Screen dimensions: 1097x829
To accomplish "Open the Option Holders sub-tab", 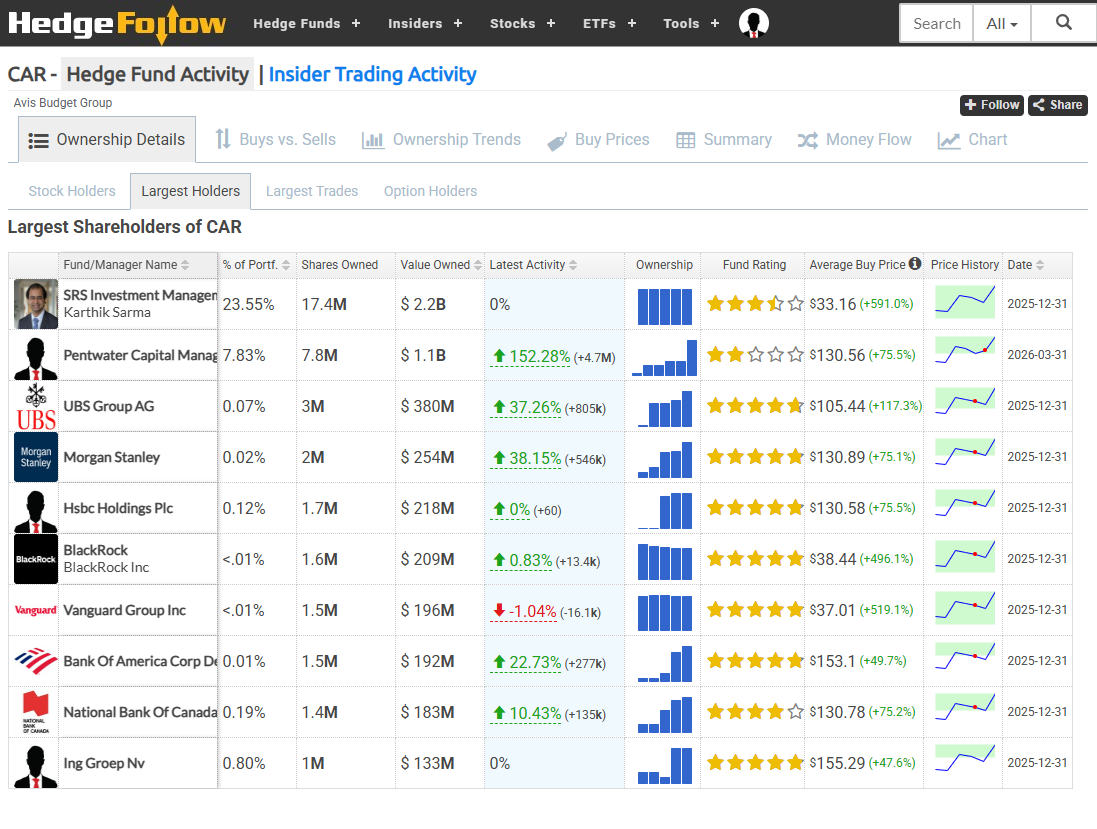I will [430, 191].
